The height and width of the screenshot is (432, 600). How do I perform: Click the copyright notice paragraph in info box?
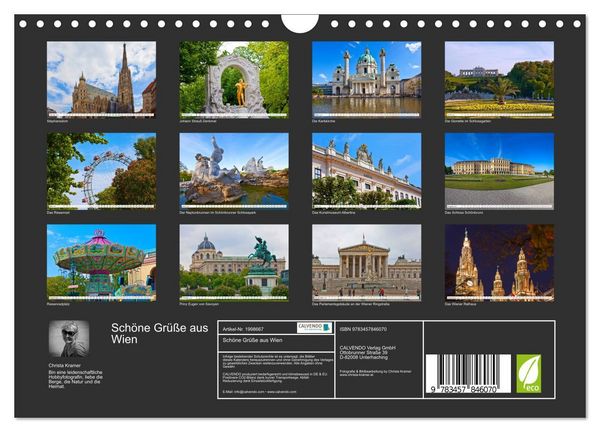[277, 361]
